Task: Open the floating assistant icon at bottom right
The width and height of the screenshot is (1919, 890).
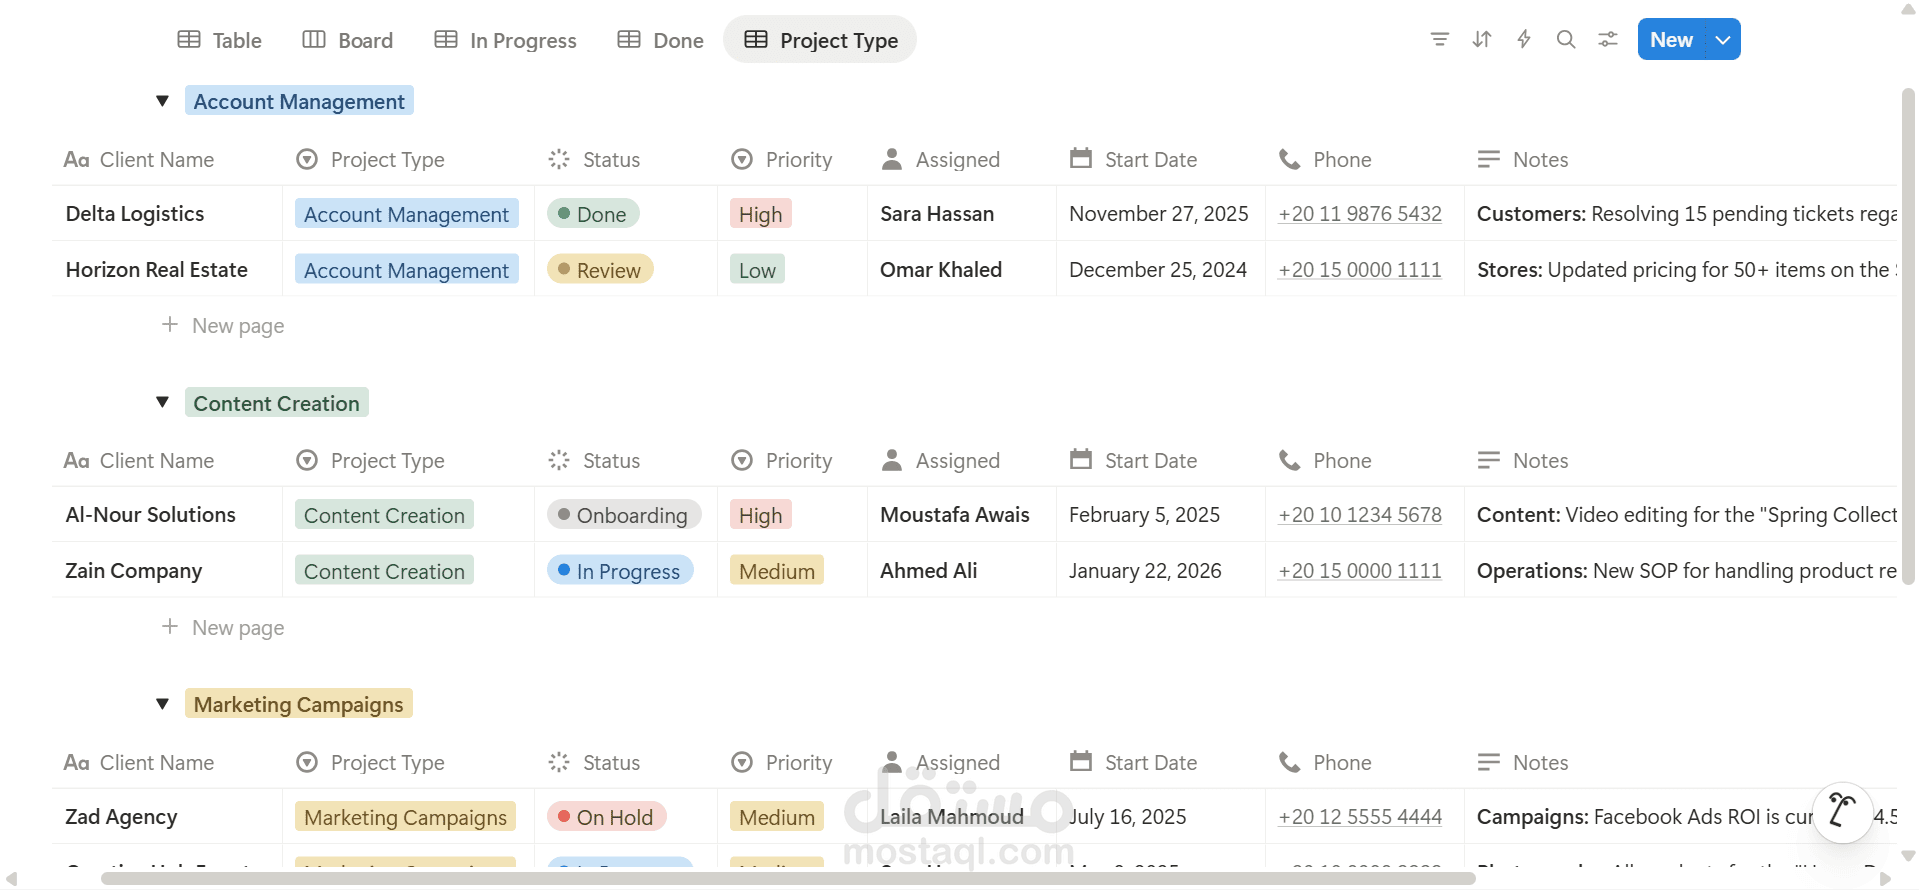Action: [x=1842, y=812]
